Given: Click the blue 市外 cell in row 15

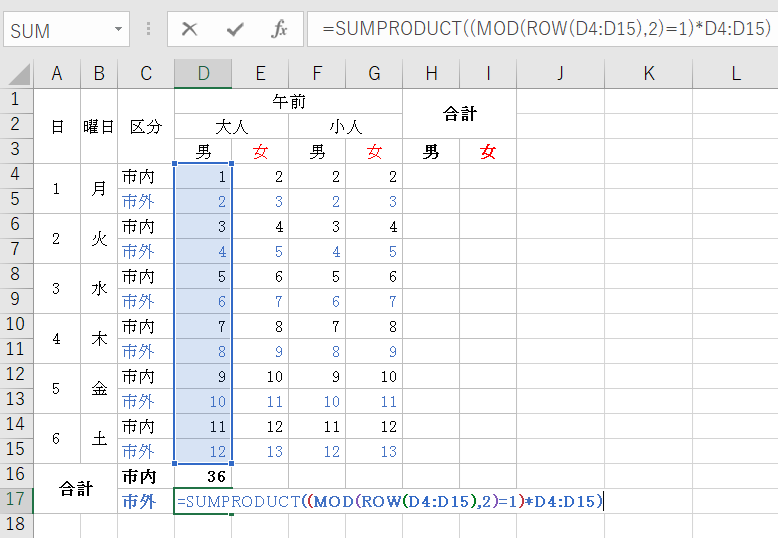Looking at the screenshot, I should [x=146, y=451].
